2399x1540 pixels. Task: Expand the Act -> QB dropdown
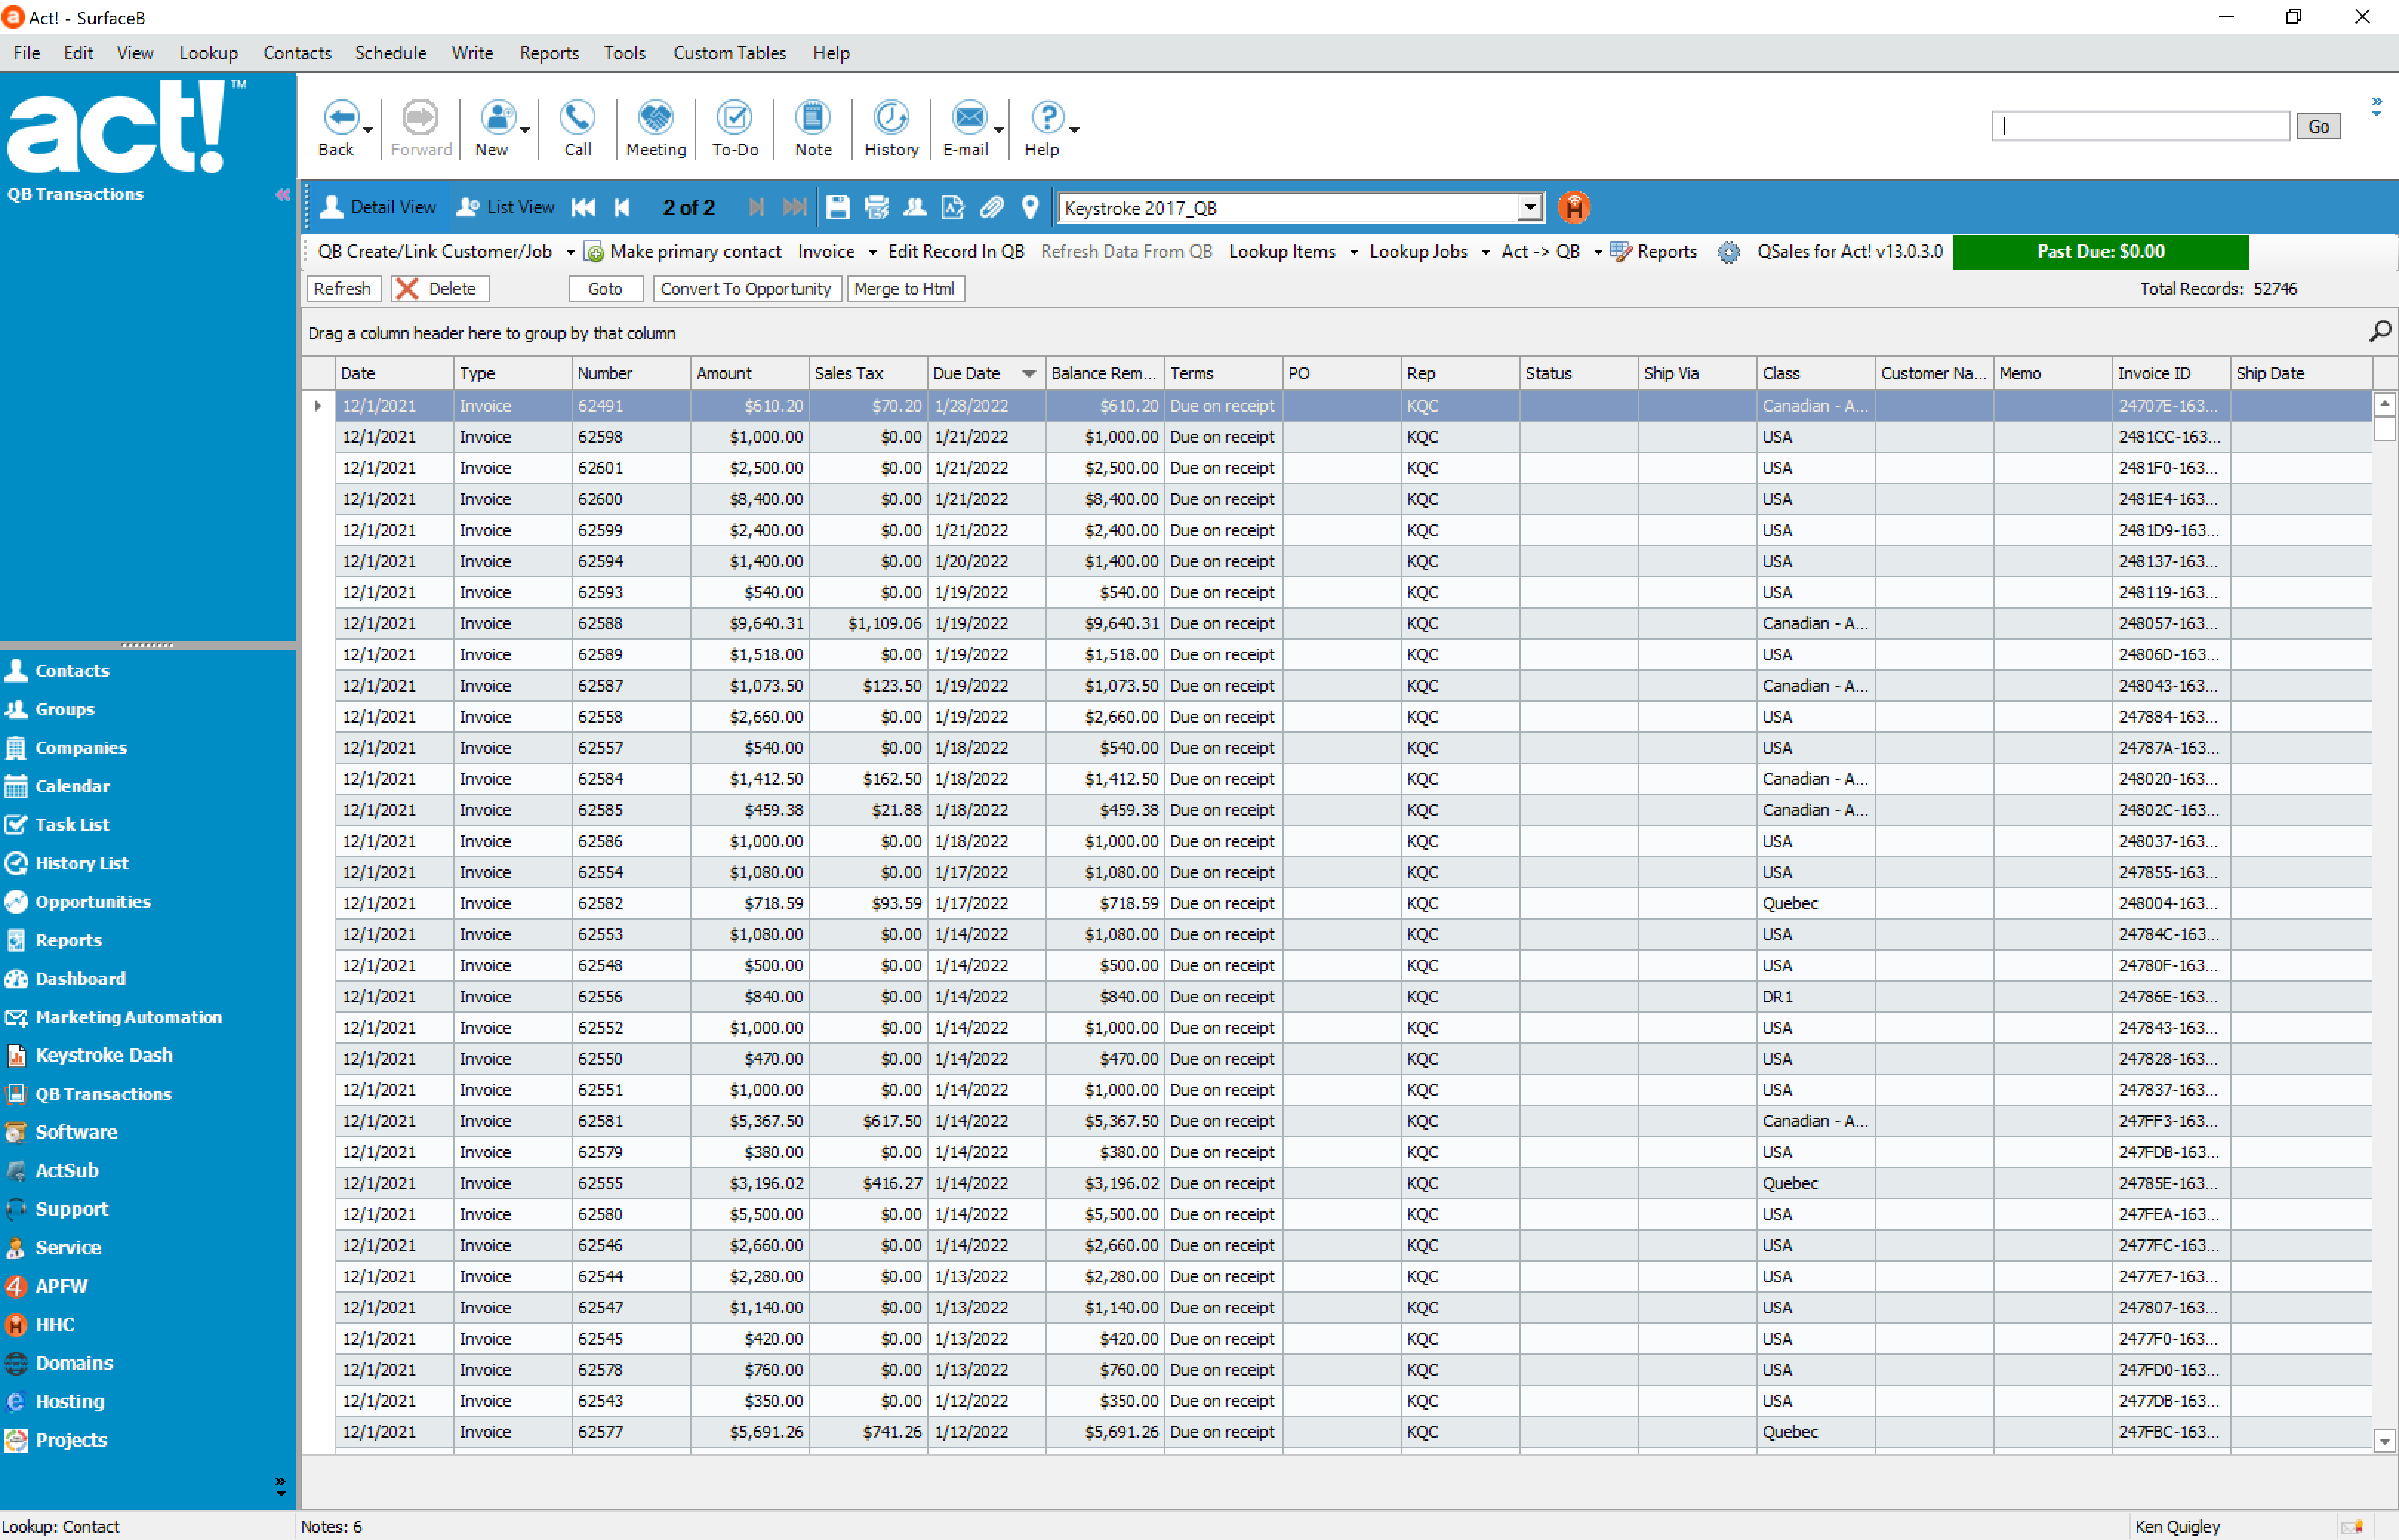coord(1597,252)
